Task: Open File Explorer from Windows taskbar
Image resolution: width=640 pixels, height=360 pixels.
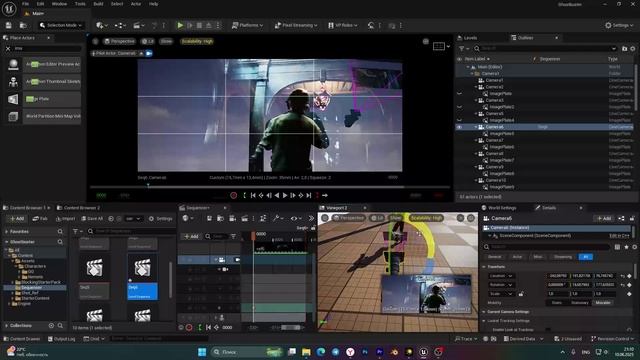Action: coord(306,352)
